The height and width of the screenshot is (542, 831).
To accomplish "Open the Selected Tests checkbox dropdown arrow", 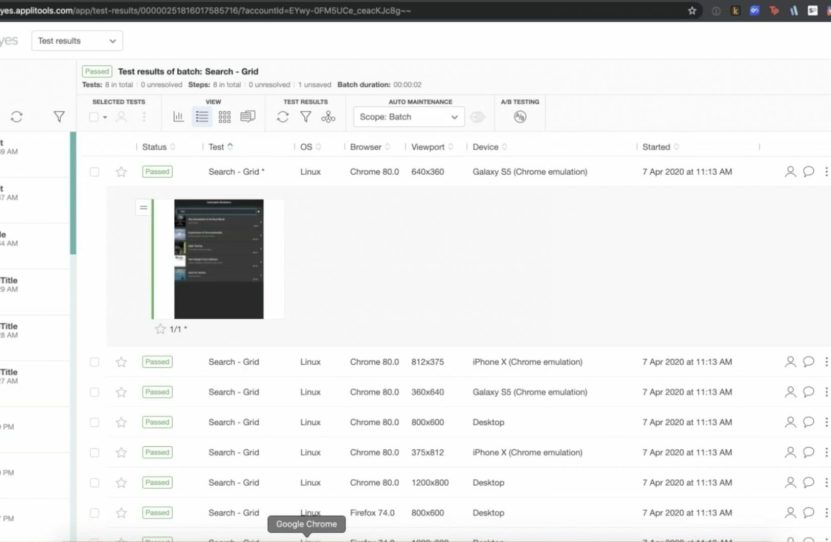I will coord(105,117).
